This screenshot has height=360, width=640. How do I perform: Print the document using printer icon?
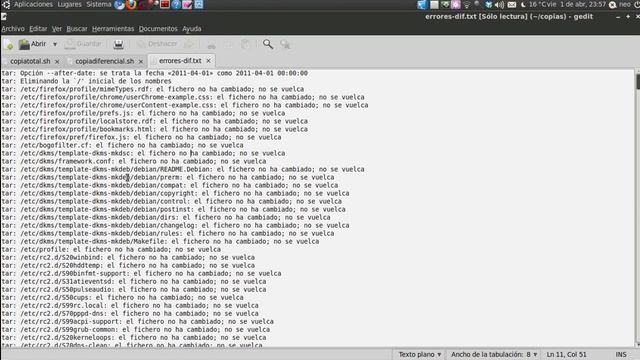tap(118, 44)
